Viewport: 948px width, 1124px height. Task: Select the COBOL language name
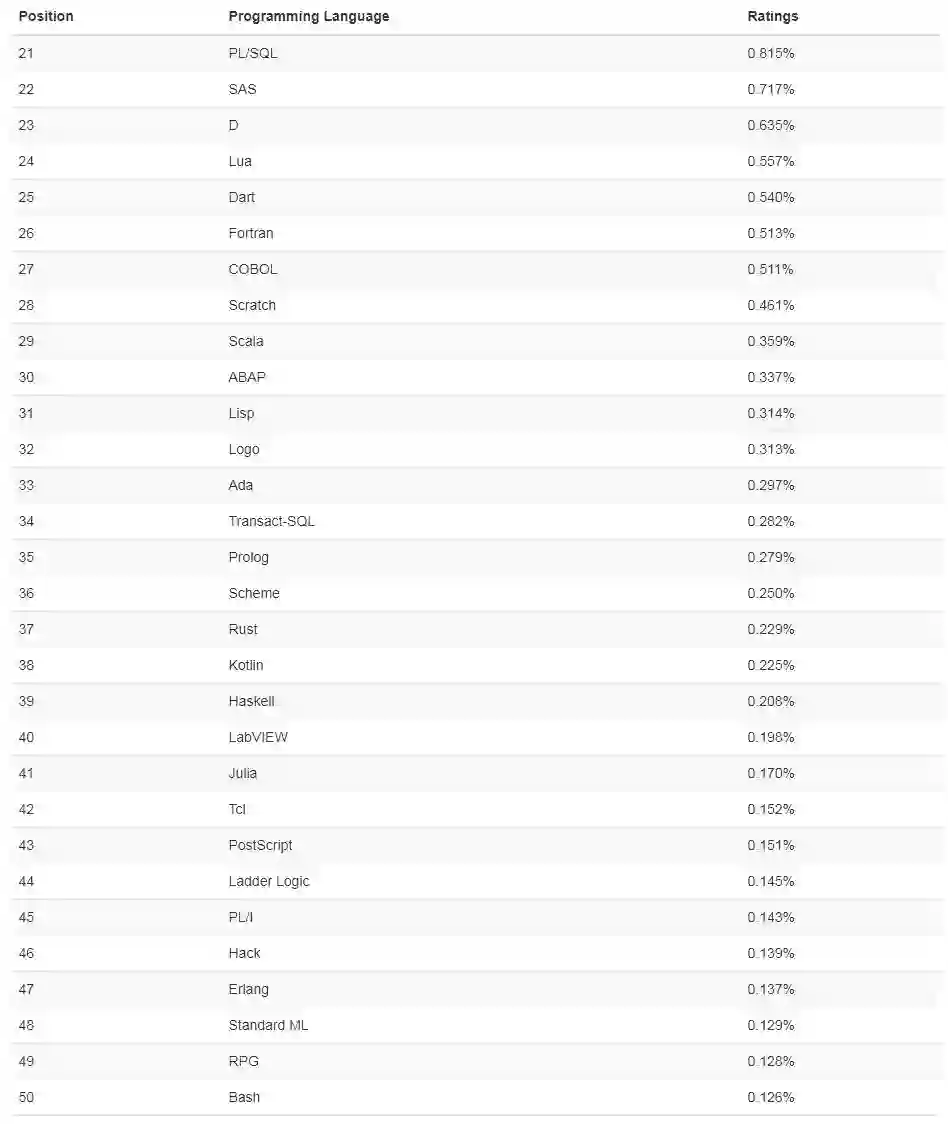coord(253,269)
